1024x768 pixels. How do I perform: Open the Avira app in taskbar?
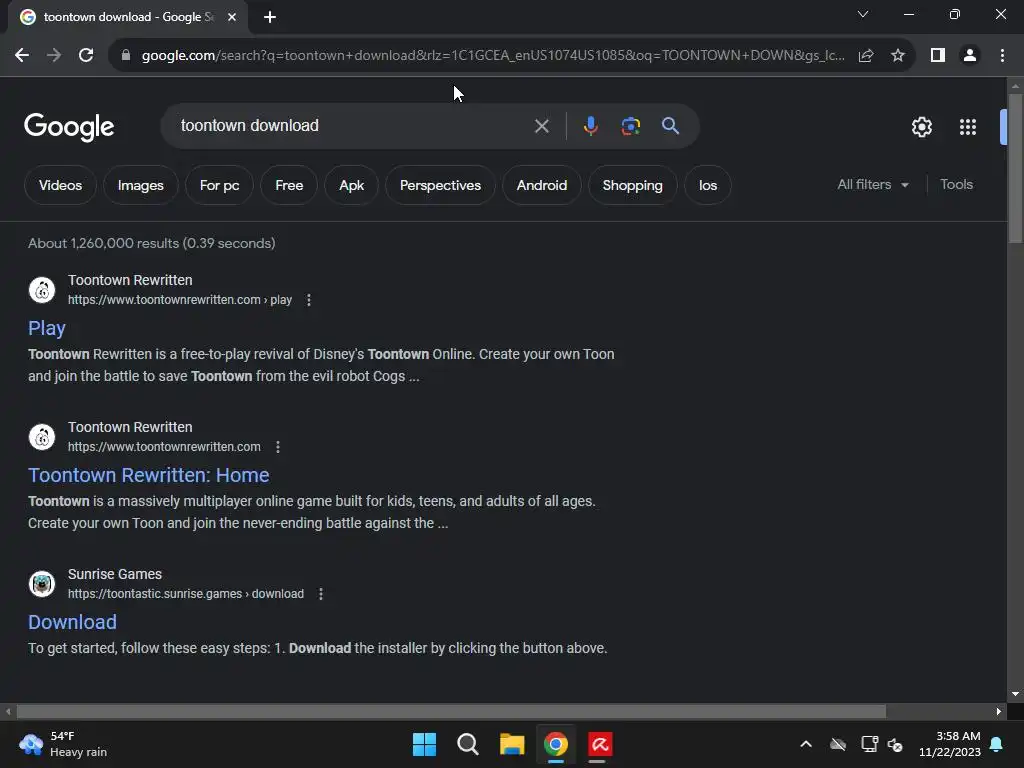point(600,744)
